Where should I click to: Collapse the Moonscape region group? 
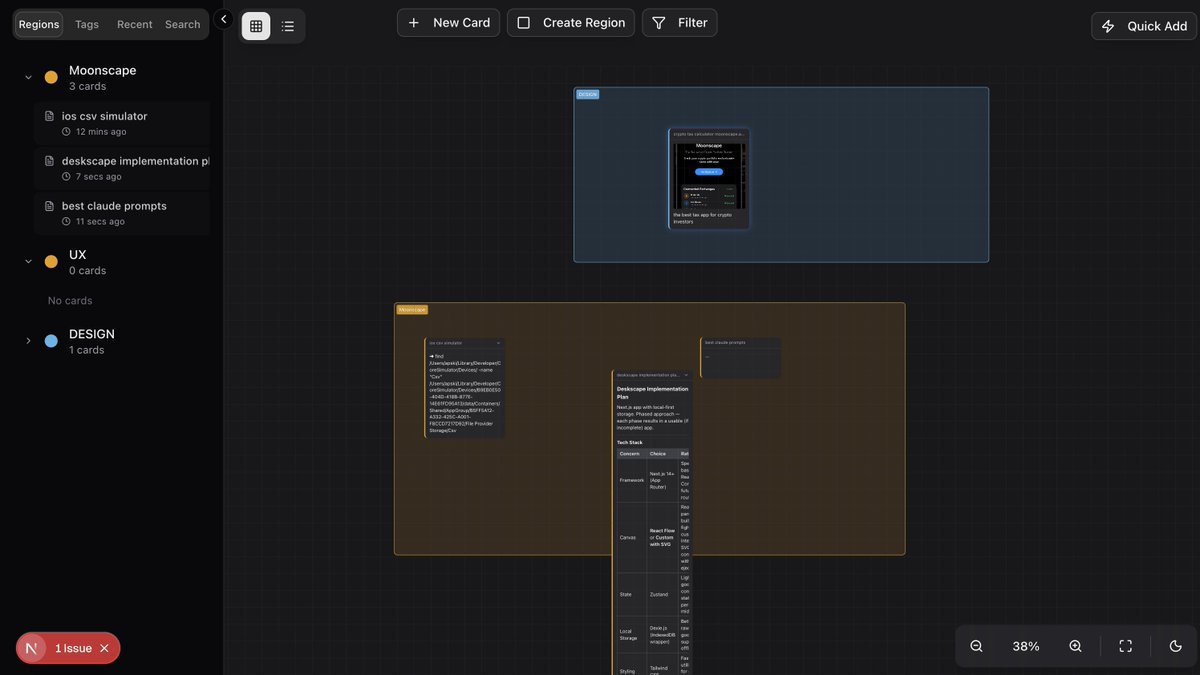pyautogui.click(x=28, y=77)
